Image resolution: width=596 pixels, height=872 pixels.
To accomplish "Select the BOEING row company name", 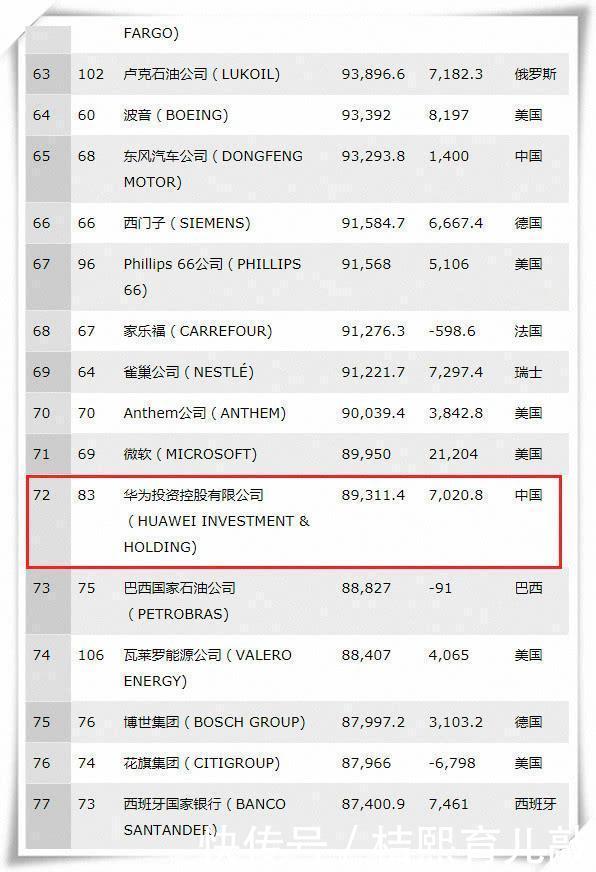I will pos(176,115).
